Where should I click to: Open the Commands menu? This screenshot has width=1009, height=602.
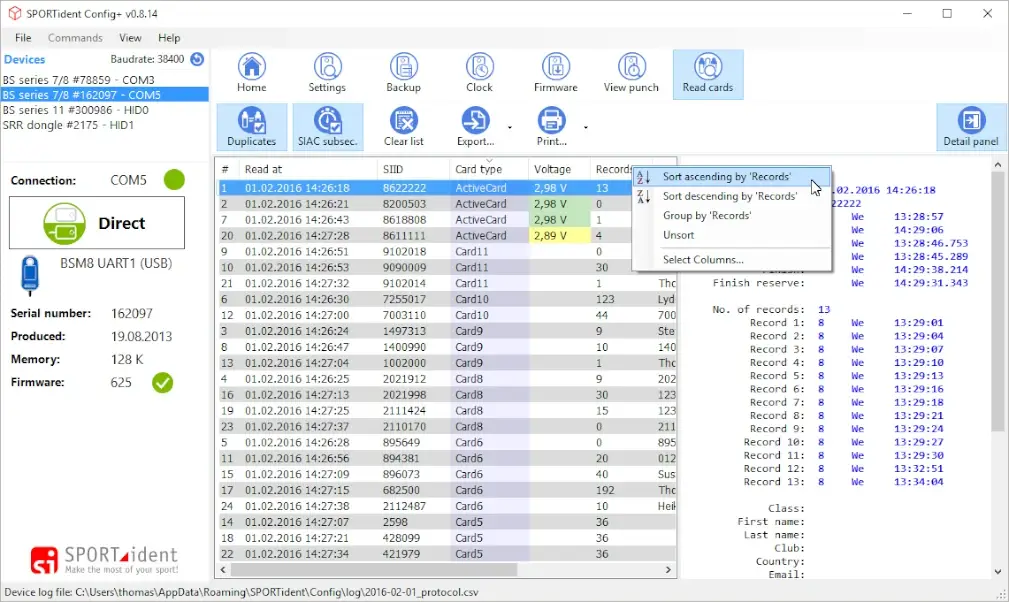pos(75,38)
